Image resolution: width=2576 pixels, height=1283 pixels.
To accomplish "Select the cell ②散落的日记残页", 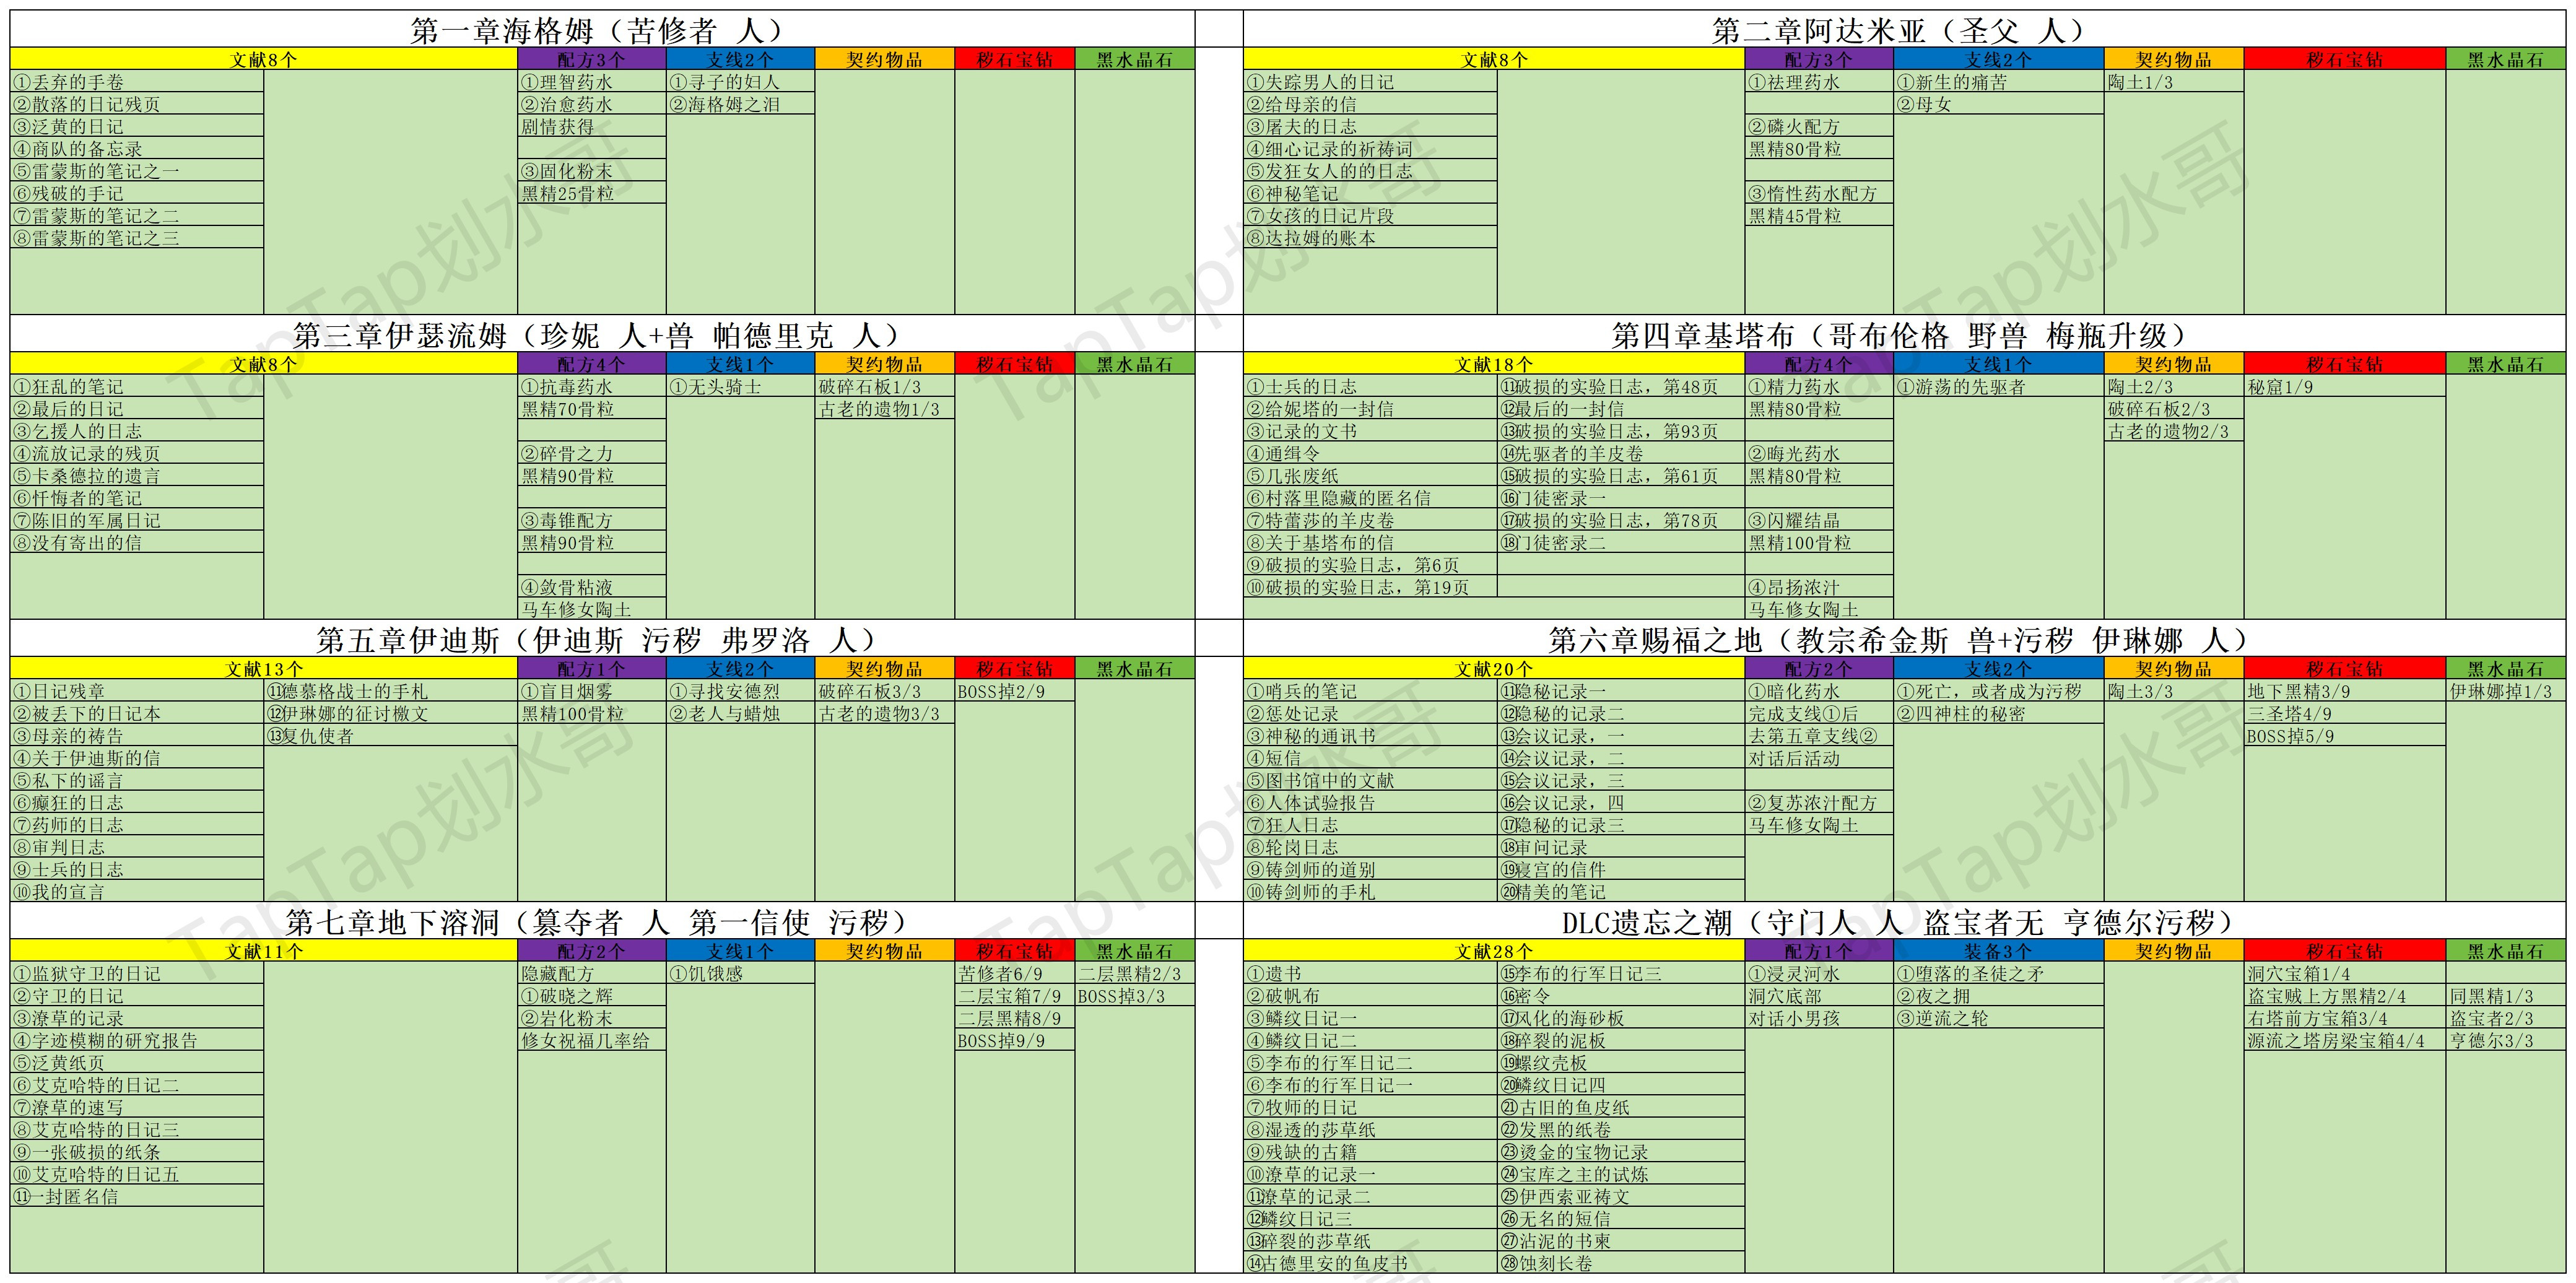I will pos(137,104).
